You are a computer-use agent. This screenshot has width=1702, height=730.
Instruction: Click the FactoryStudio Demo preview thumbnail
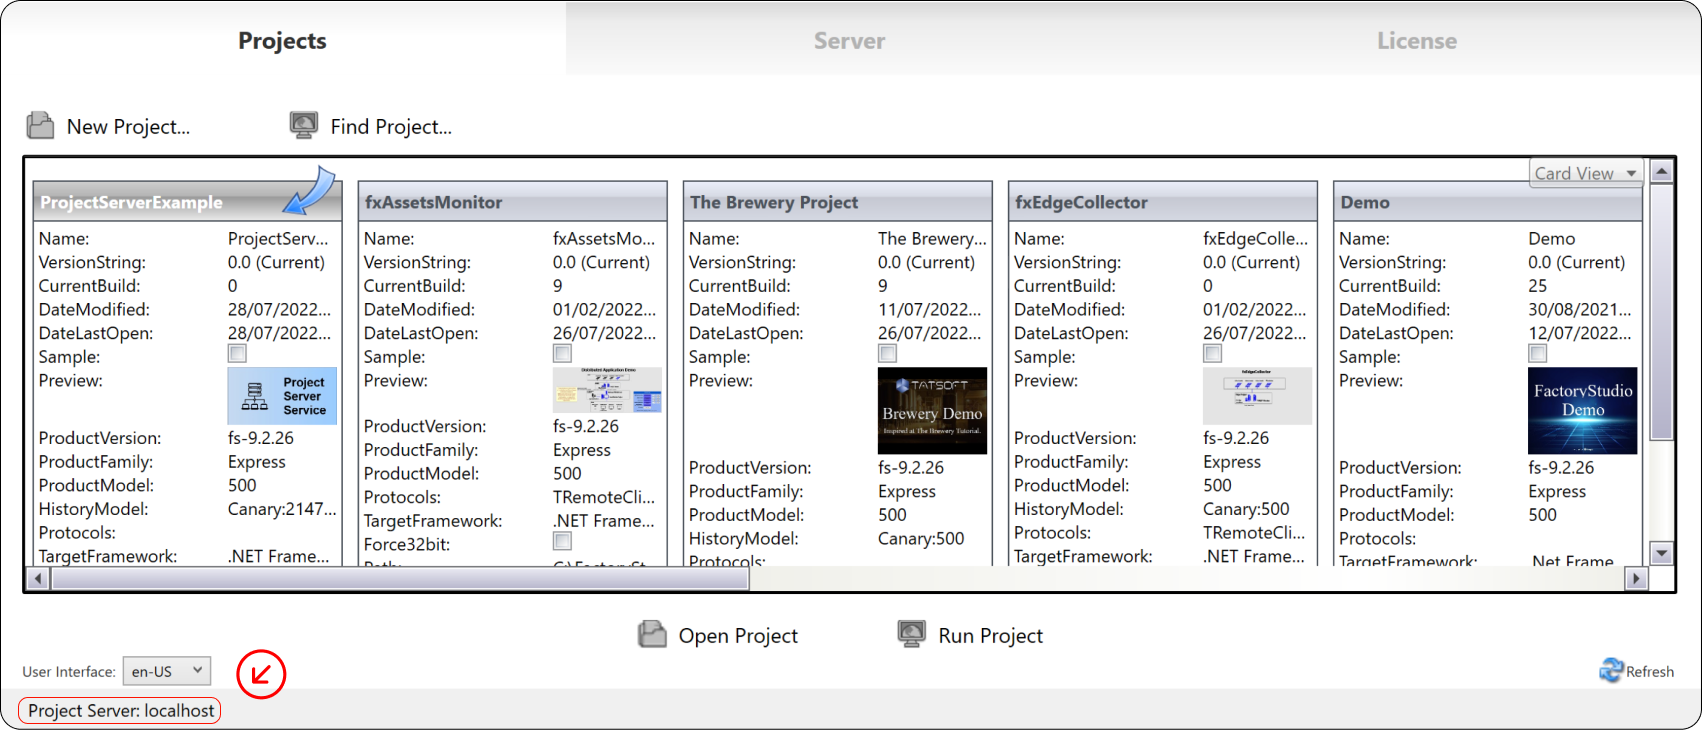pos(1583,411)
